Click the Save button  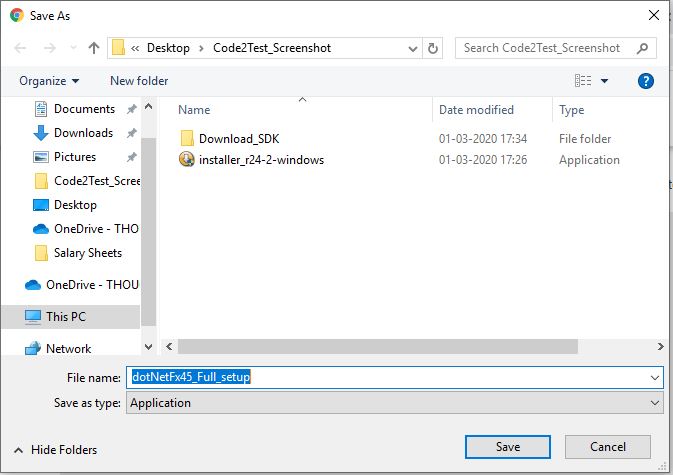tap(507, 447)
